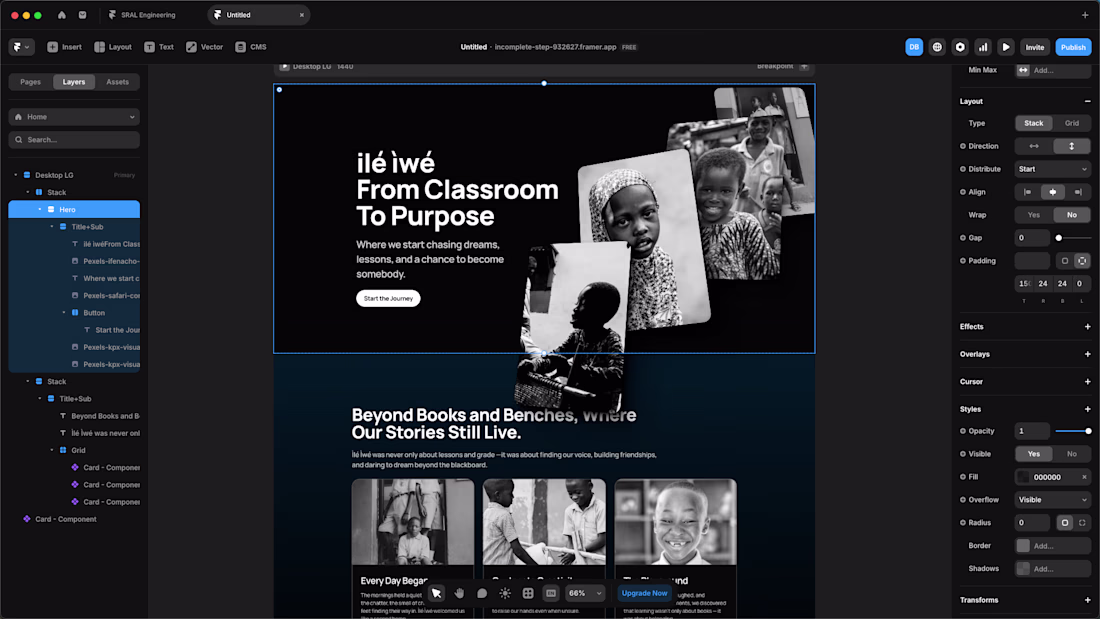Select the hand pan tool
1100x619 pixels.
(x=459, y=593)
